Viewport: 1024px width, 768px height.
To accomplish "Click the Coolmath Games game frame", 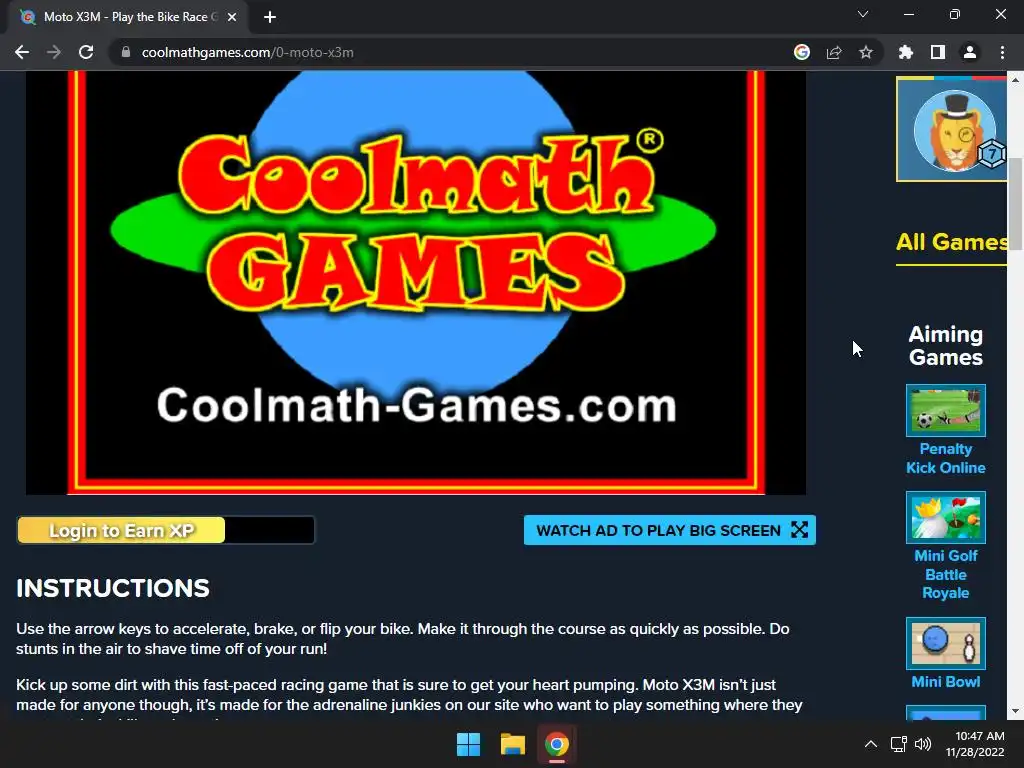I will [416, 282].
